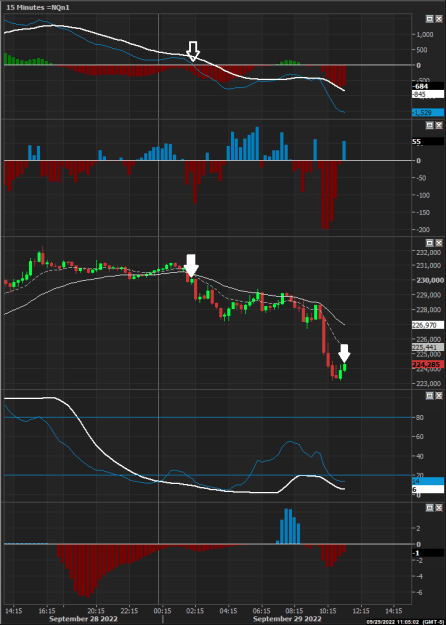This screenshot has height=625, width=446.
Task: Click the 80 overbought line in stochastic pane
Action: (207, 417)
